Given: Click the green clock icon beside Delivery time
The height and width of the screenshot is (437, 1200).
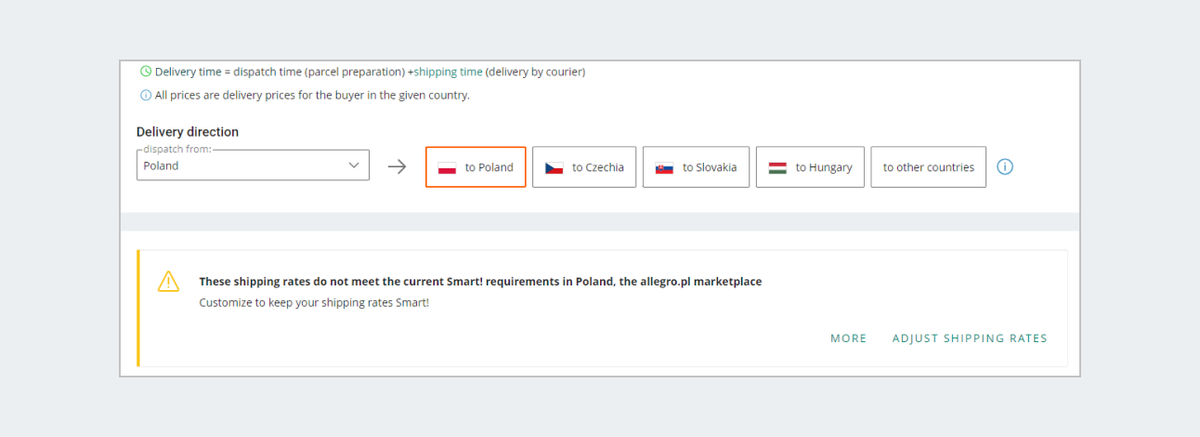Looking at the screenshot, I should coord(145,72).
